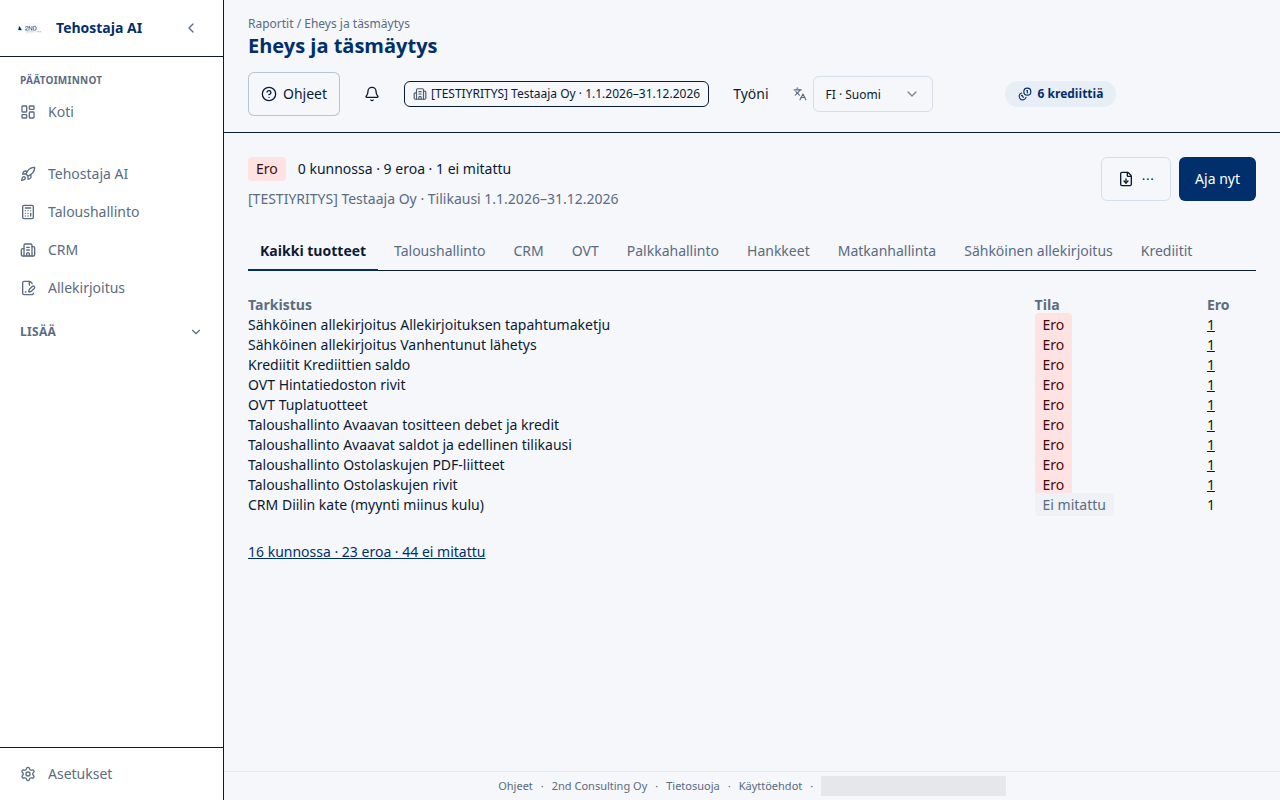Click the Aja nyt button

click(x=1217, y=179)
